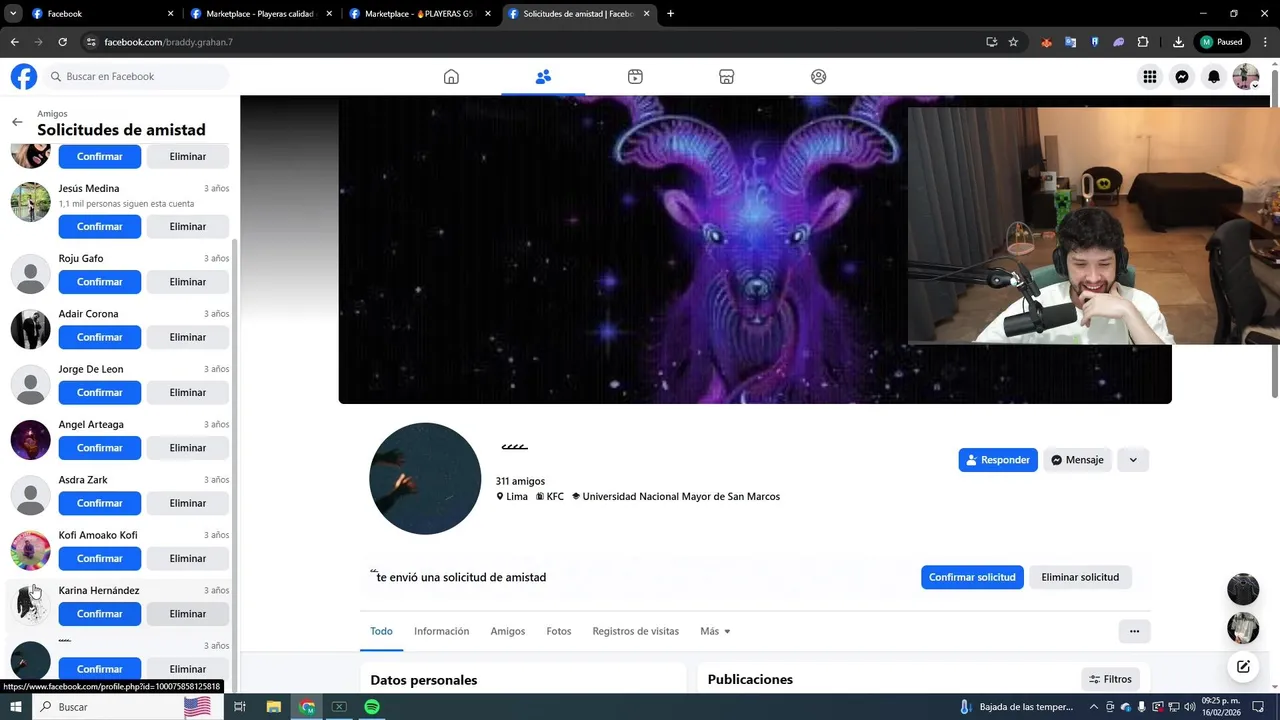1280x720 pixels.
Task: Open the profile's round avatar picture
Action: (x=425, y=478)
